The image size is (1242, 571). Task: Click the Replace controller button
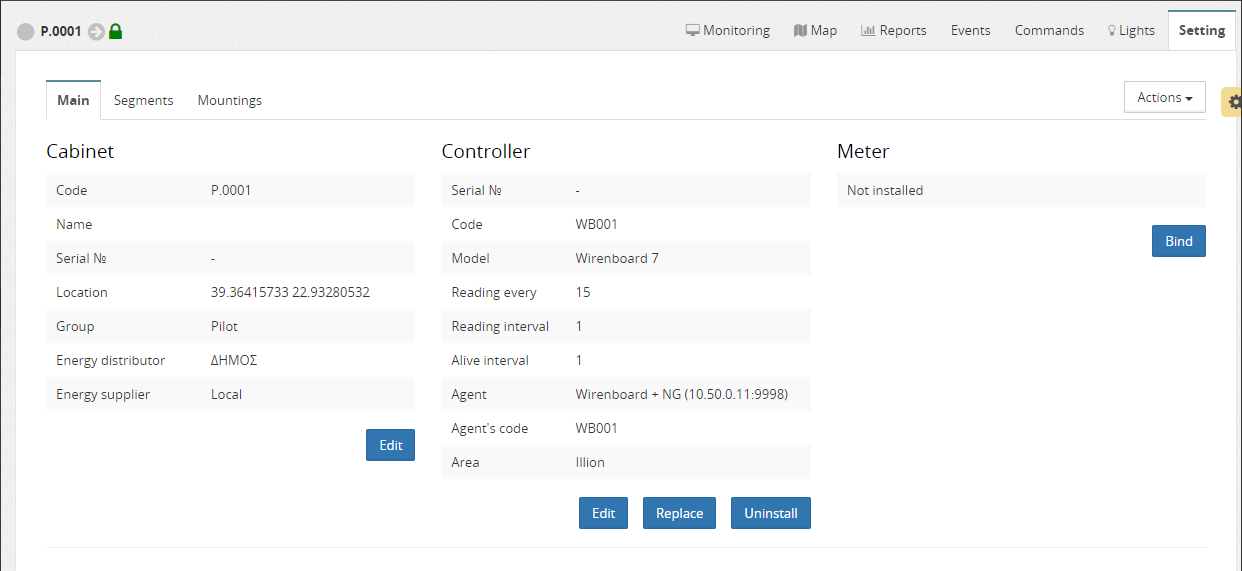[679, 513]
